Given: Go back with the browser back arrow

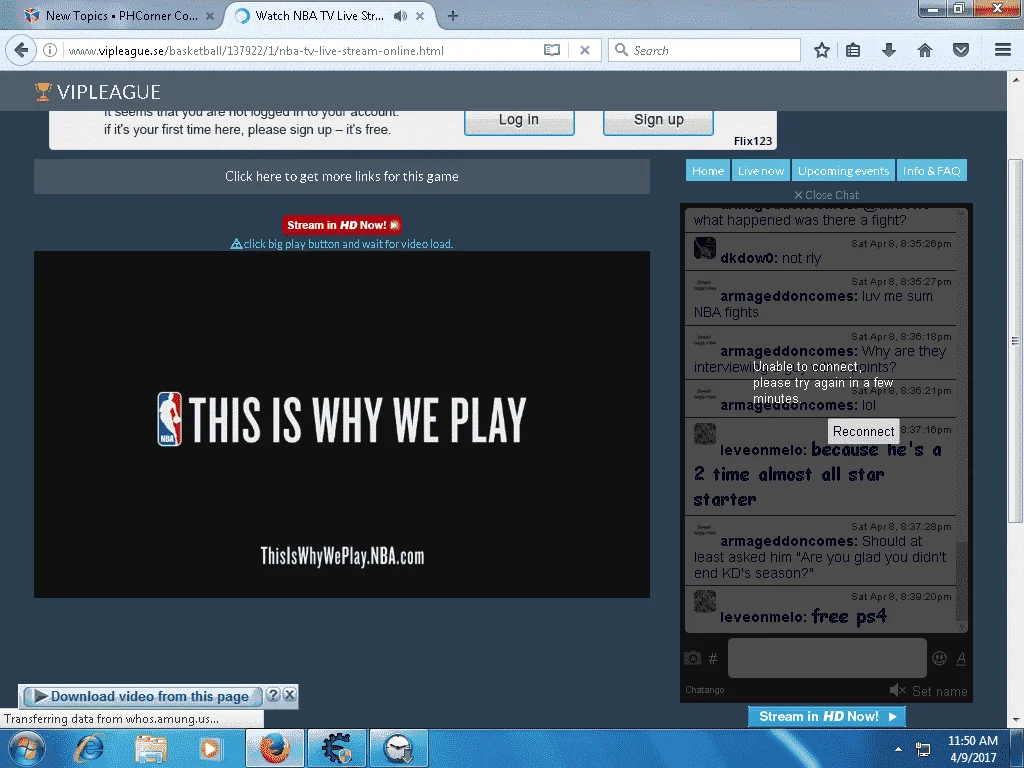Looking at the screenshot, I should coord(22,50).
